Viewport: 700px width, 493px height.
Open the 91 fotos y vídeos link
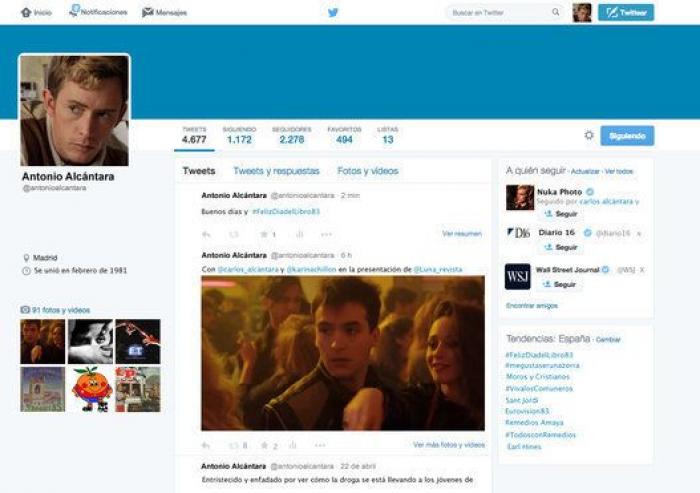click(x=61, y=310)
